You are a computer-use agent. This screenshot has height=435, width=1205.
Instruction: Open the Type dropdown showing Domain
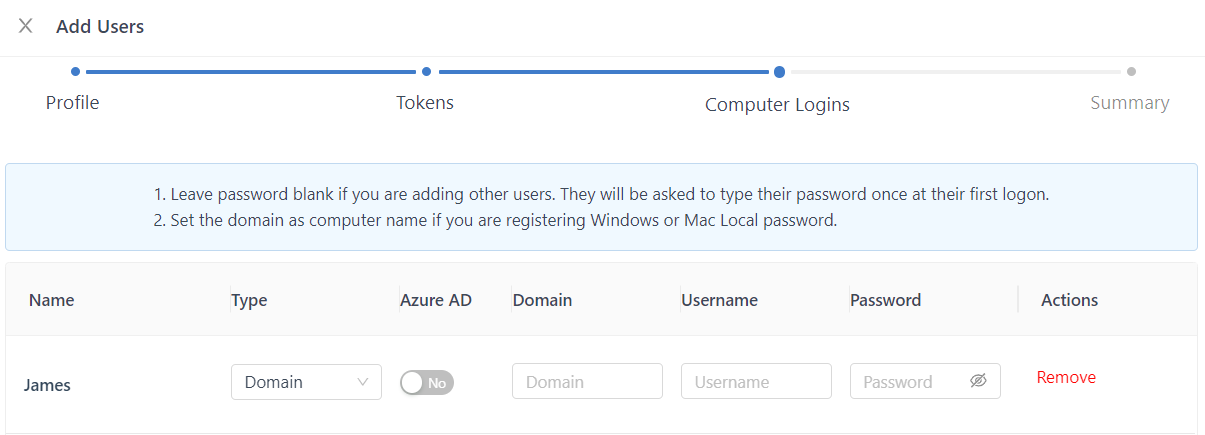click(x=306, y=382)
